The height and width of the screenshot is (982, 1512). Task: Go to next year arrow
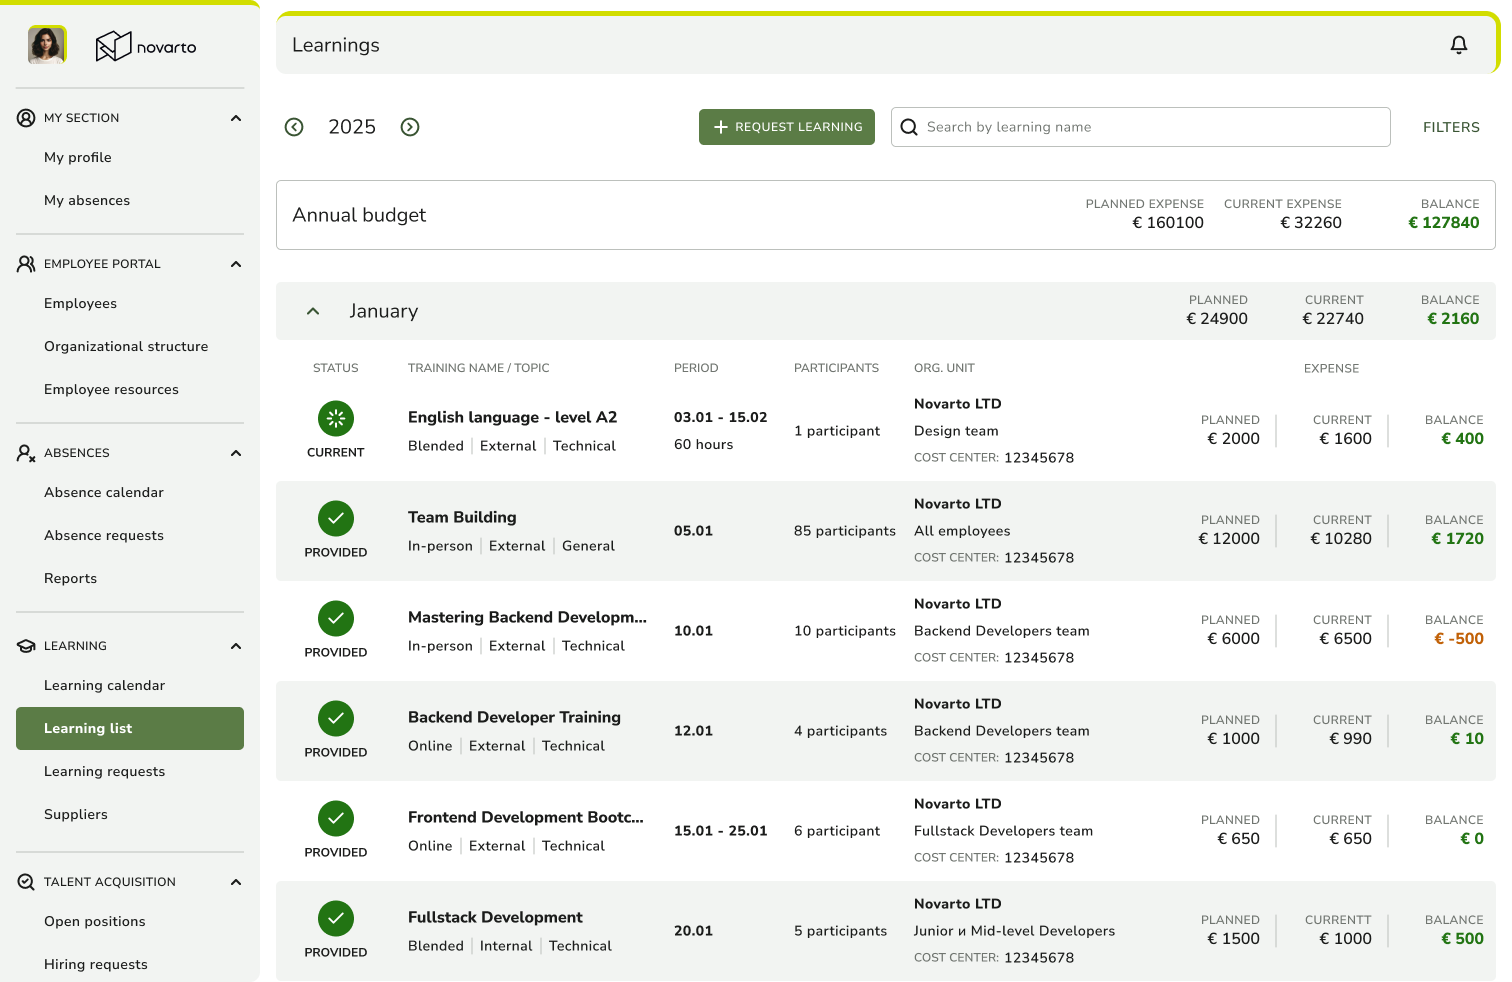pos(410,127)
